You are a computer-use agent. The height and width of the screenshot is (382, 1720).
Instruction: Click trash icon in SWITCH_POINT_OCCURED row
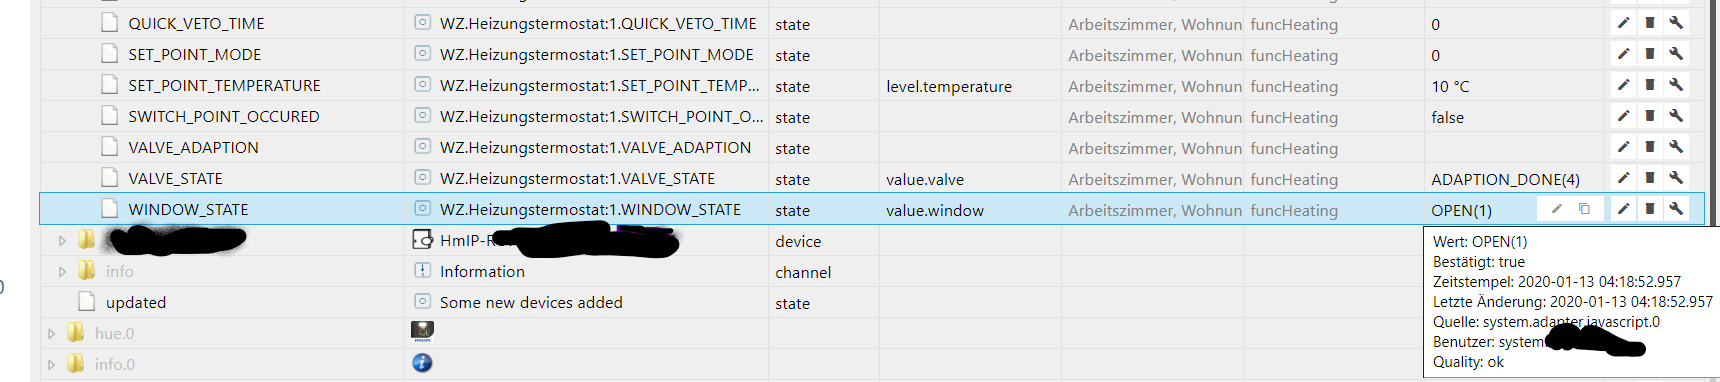pos(1650,116)
